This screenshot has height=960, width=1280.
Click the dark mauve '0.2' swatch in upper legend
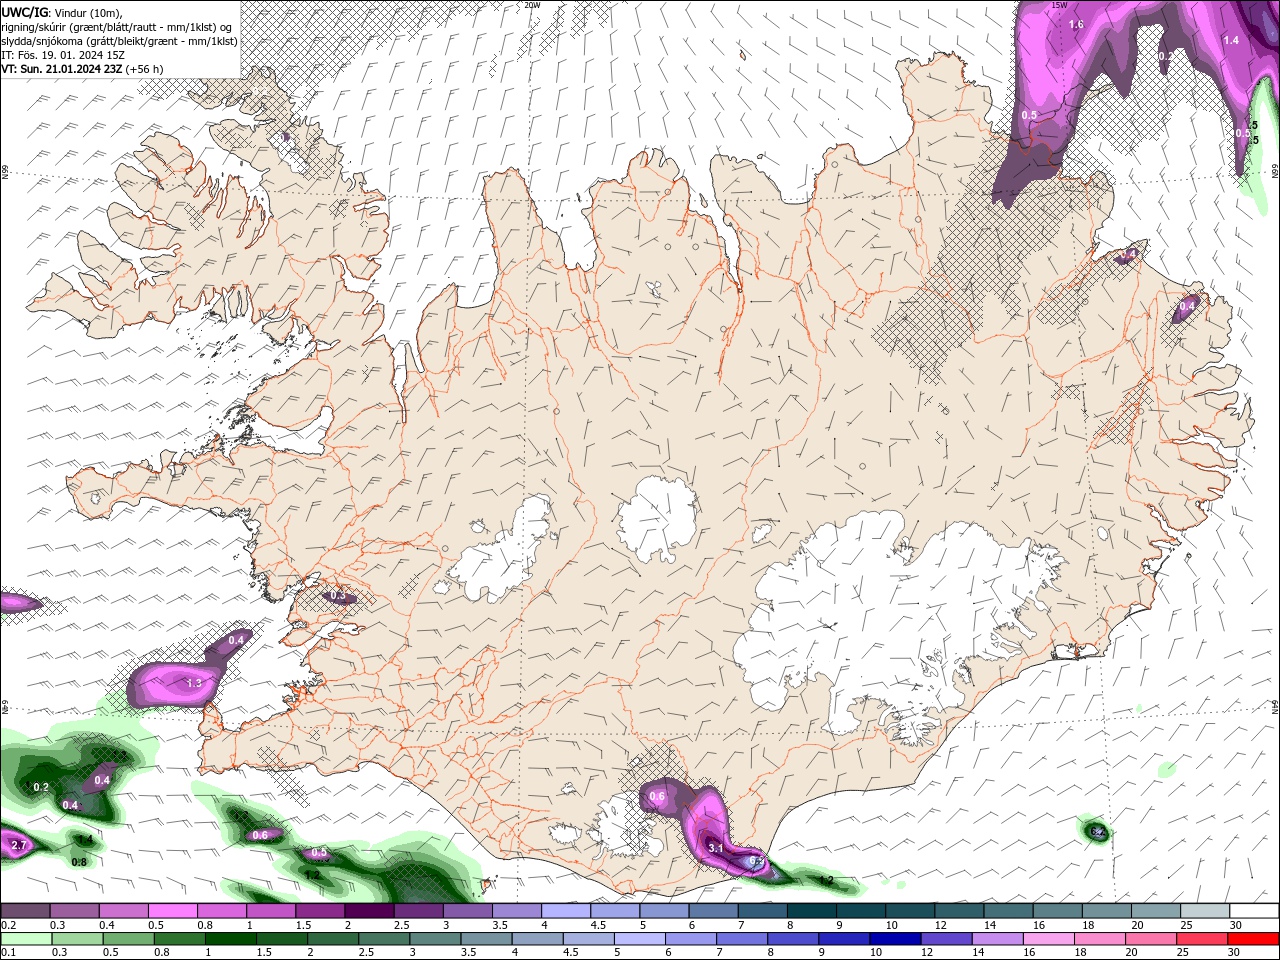click(25, 911)
